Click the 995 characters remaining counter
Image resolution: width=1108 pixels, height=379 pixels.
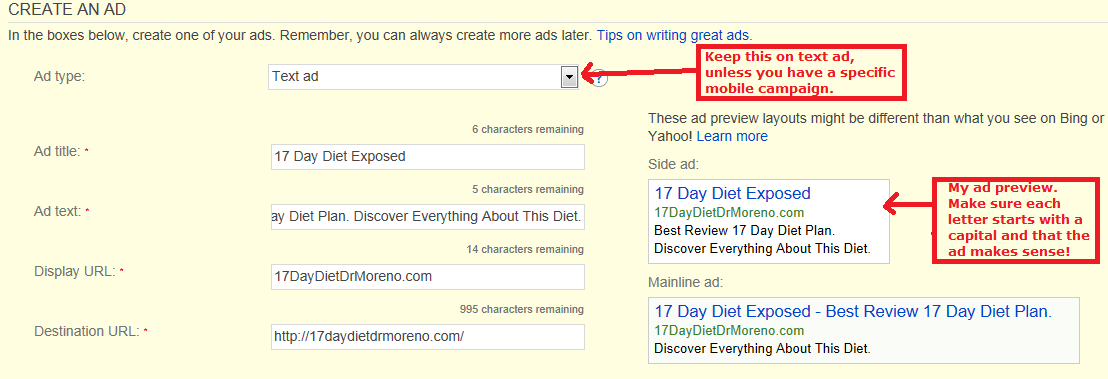click(522, 309)
